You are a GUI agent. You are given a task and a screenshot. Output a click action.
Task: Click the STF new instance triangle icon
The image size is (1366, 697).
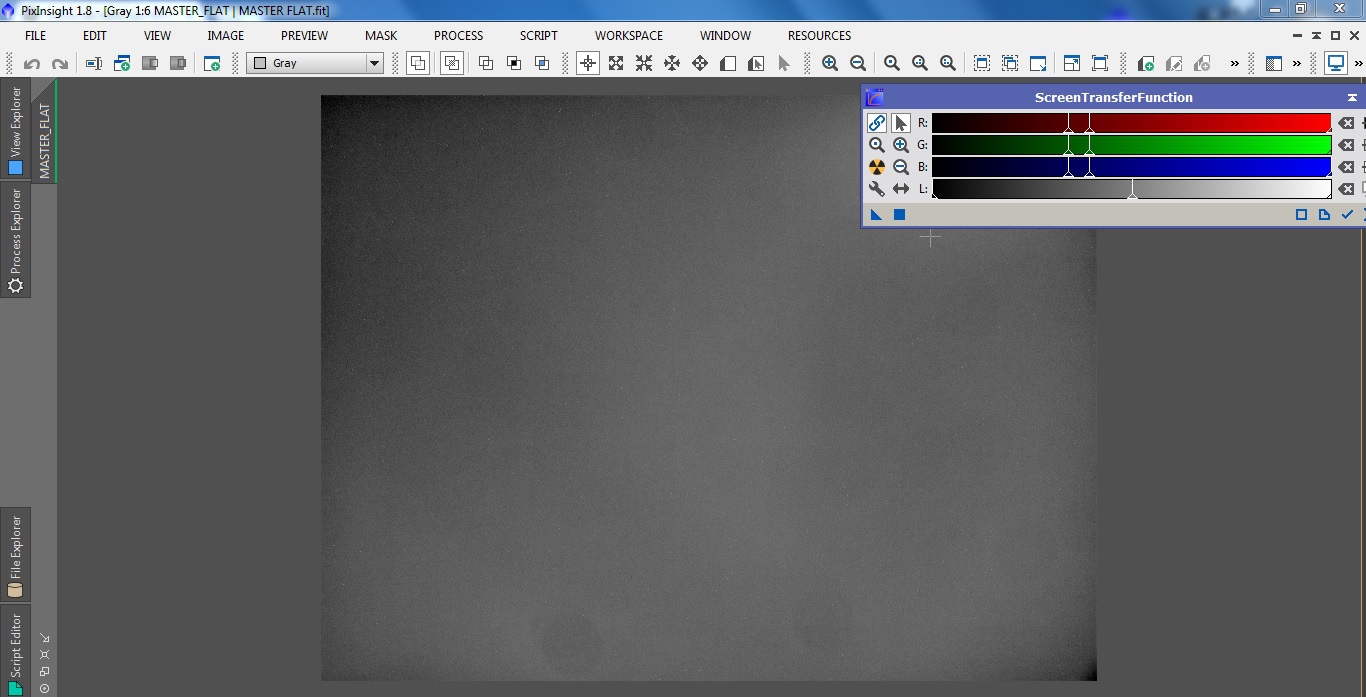pyautogui.click(x=877, y=215)
